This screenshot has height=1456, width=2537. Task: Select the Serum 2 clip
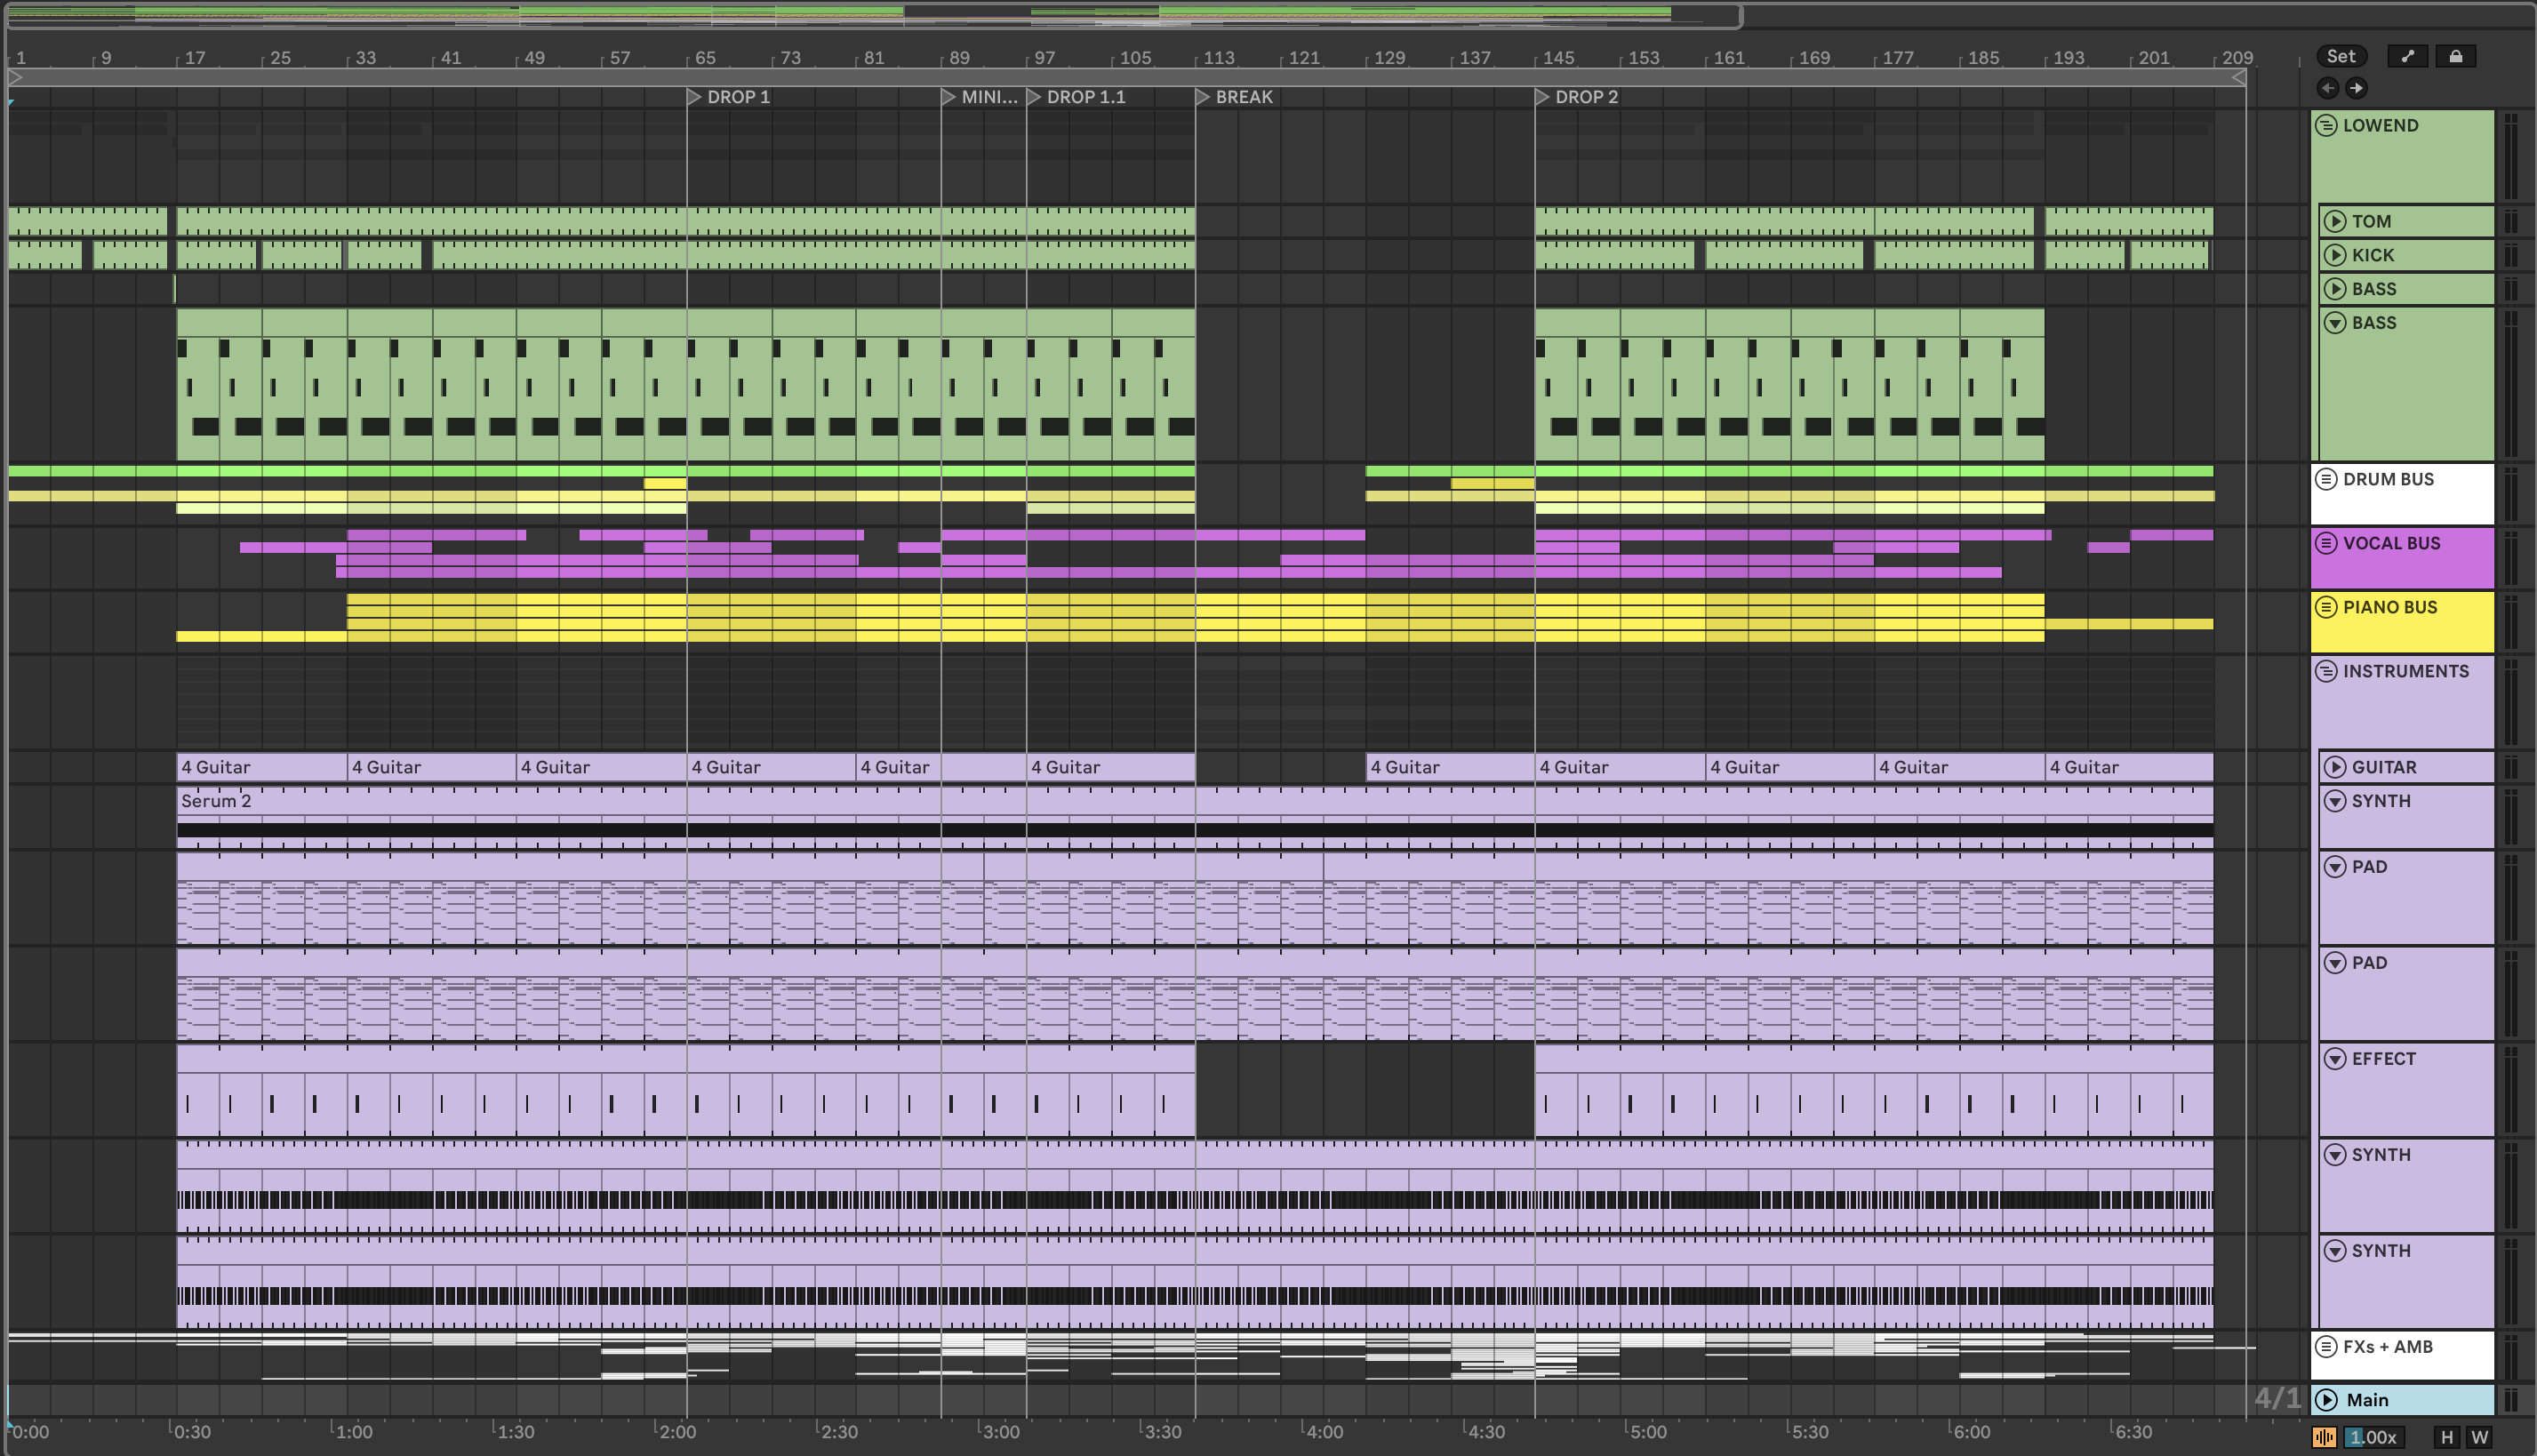[x=216, y=801]
